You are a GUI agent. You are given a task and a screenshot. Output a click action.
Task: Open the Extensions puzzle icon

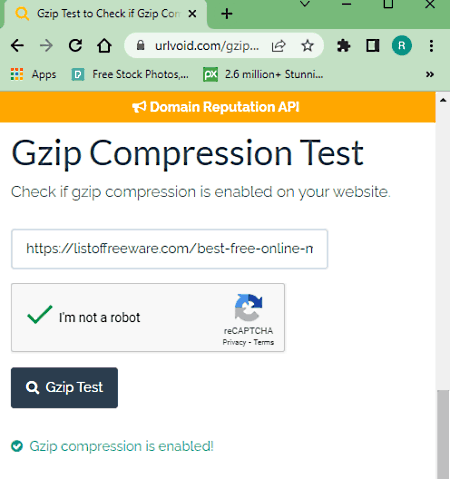click(343, 46)
